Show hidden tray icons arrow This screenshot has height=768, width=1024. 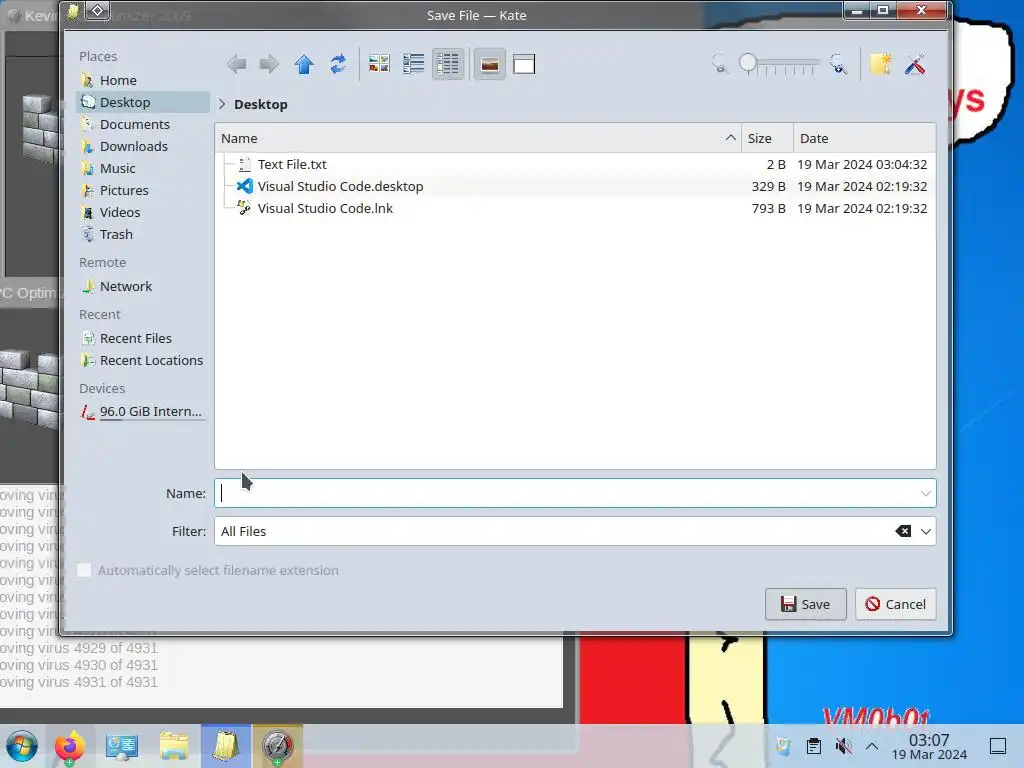872,746
